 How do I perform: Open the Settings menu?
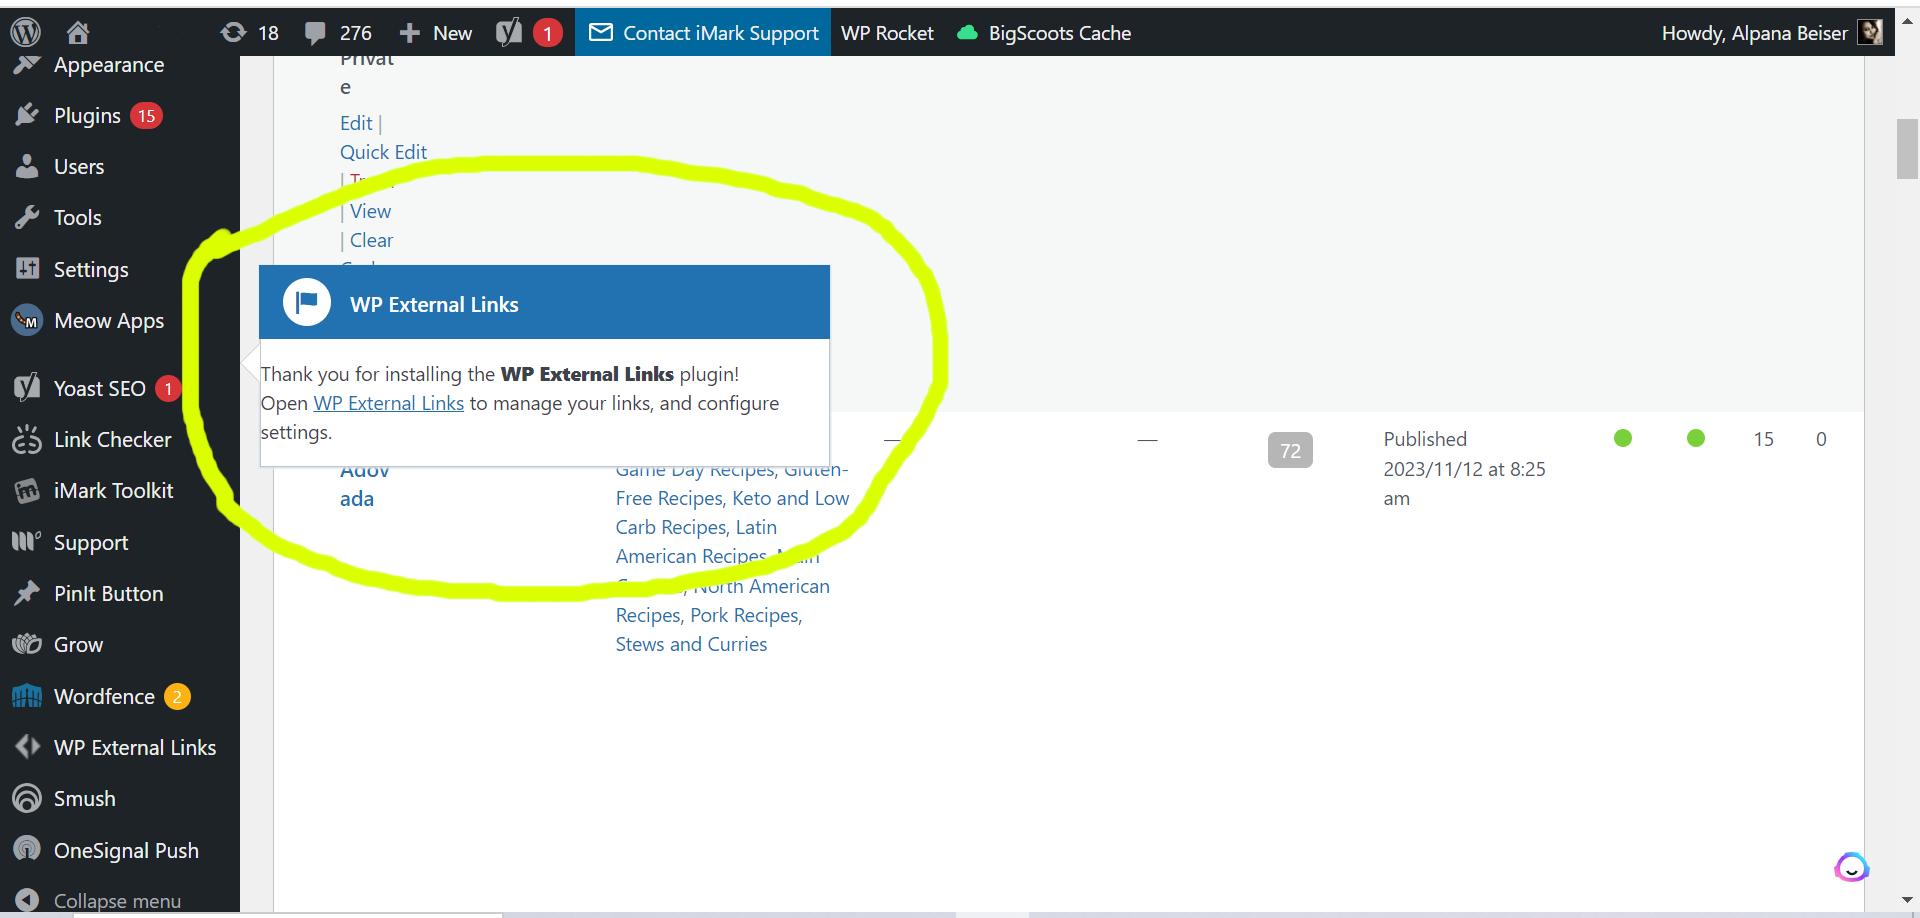coord(91,270)
